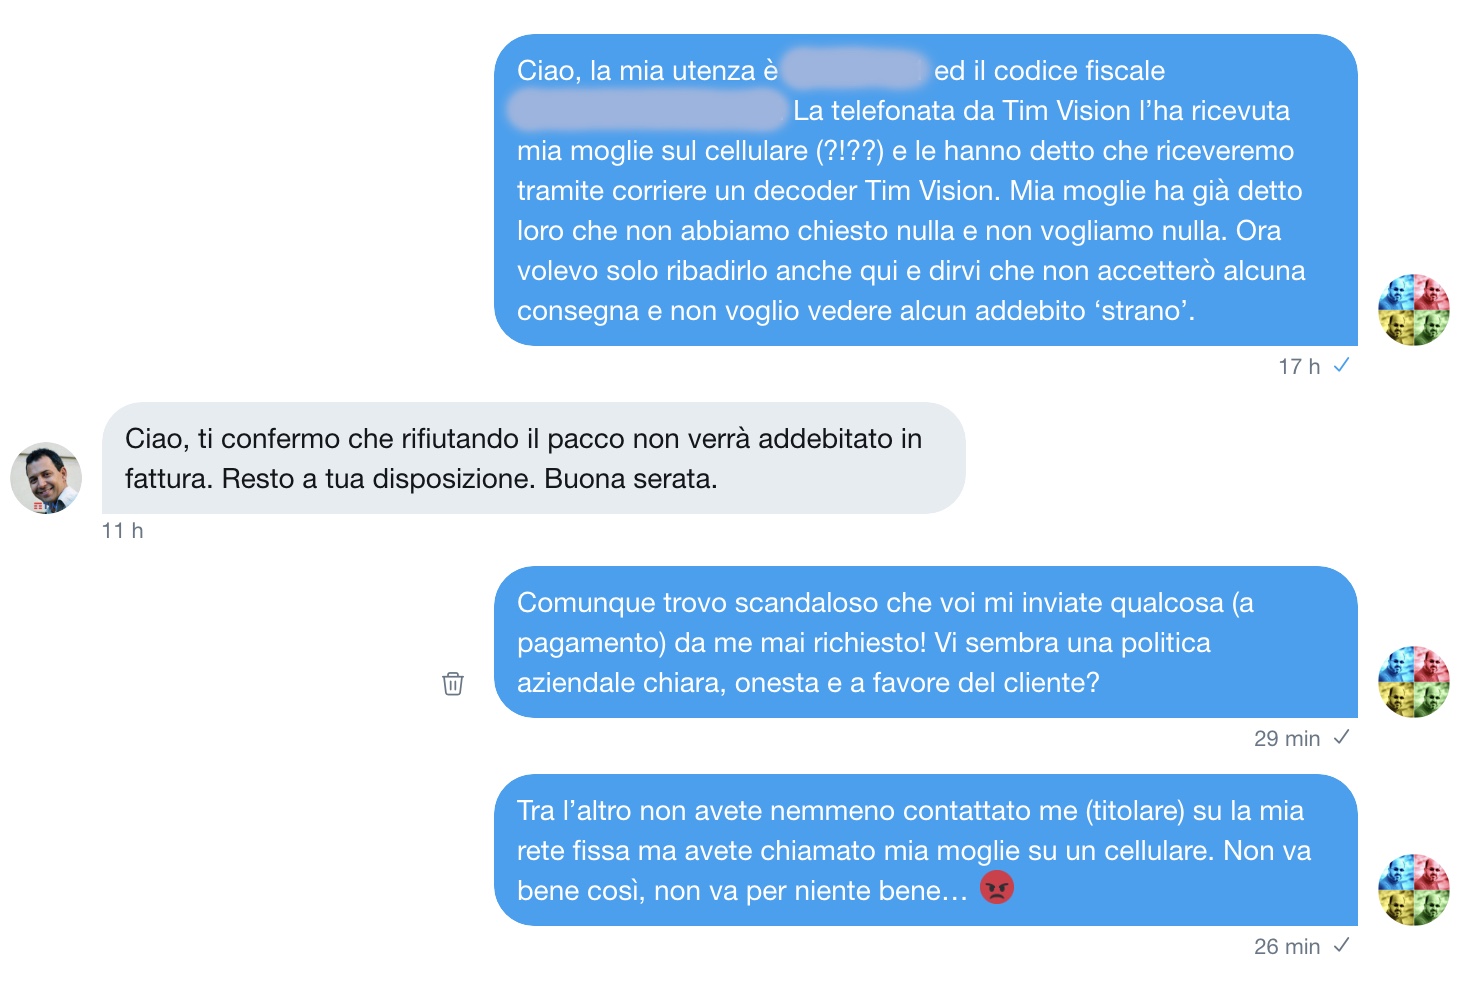Select the message Tra l'altro non avete nemmeno
Screen dimensions: 1462x982
(x=926, y=850)
